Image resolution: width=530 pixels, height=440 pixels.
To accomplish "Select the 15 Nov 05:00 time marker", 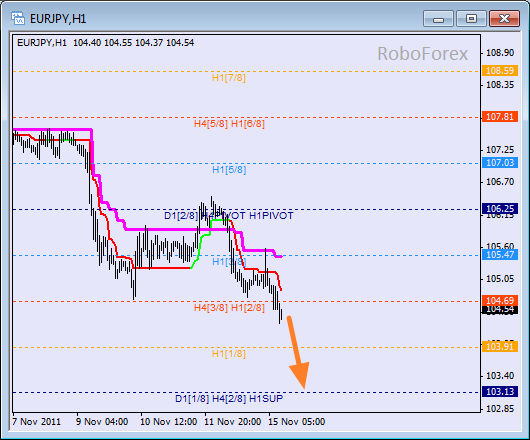I will pos(296,422).
